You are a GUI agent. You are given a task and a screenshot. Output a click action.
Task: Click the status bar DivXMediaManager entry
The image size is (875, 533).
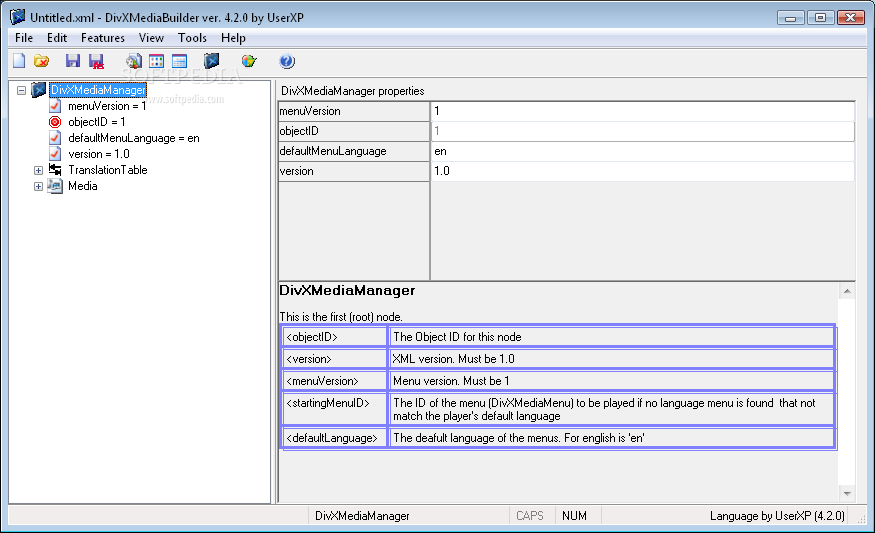pos(362,516)
